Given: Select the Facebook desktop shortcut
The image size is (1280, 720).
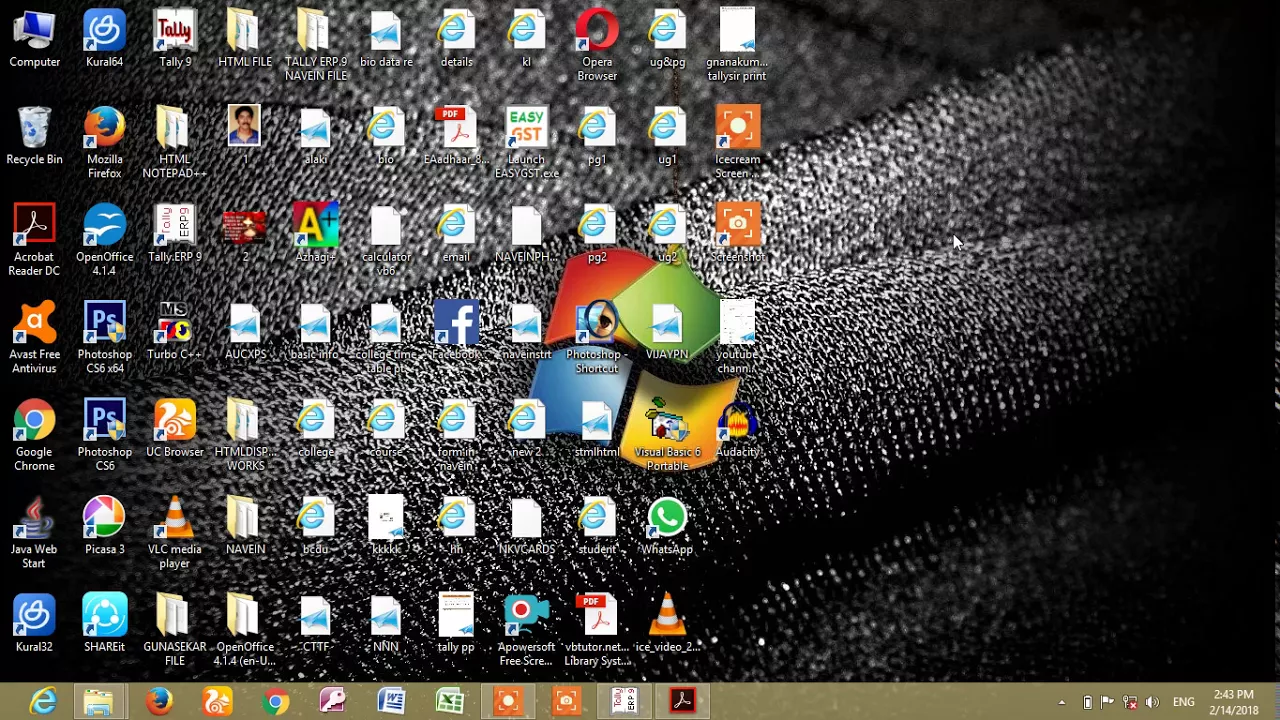Looking at the screenshot, I should (456, 332).
